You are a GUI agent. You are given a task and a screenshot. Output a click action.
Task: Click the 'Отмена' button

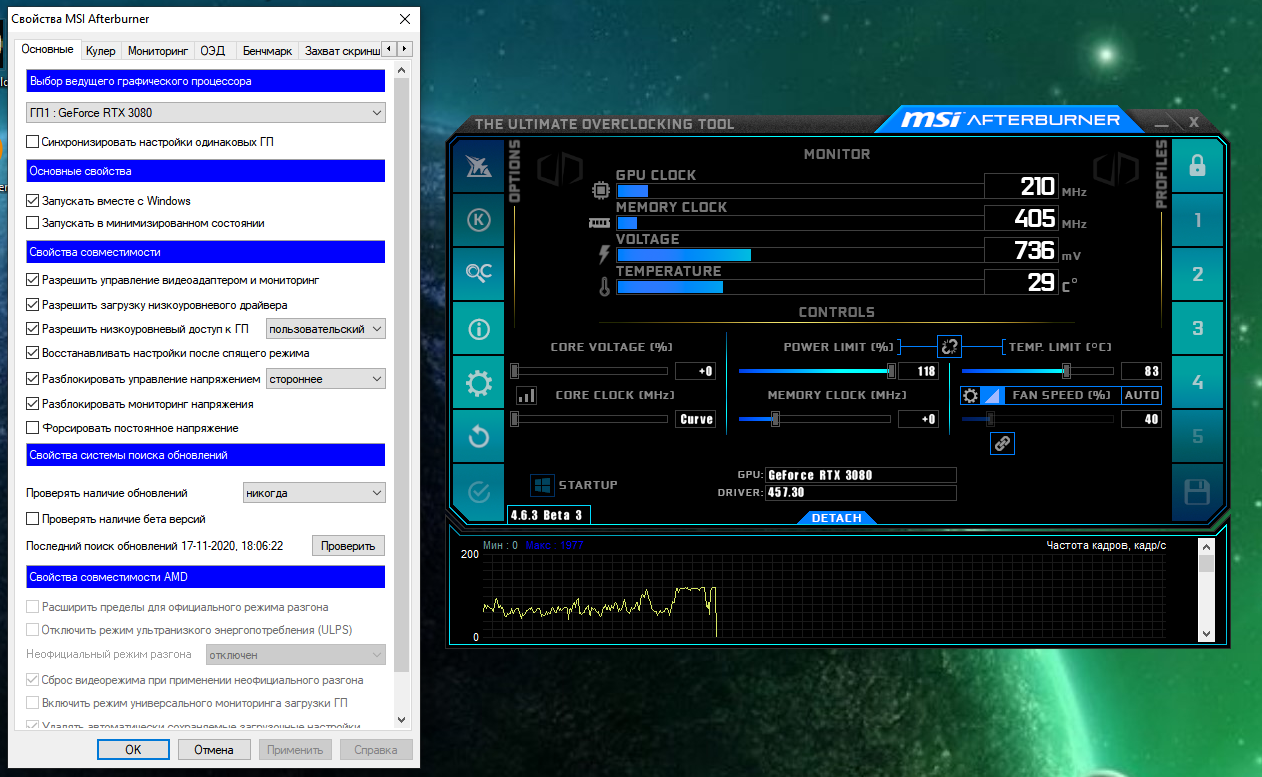pos(214,750)
